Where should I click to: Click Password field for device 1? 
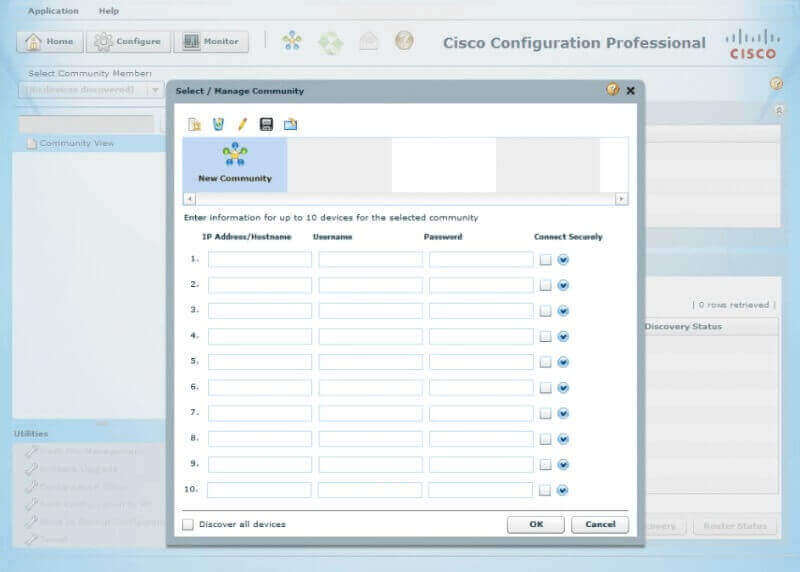(481, 259)
